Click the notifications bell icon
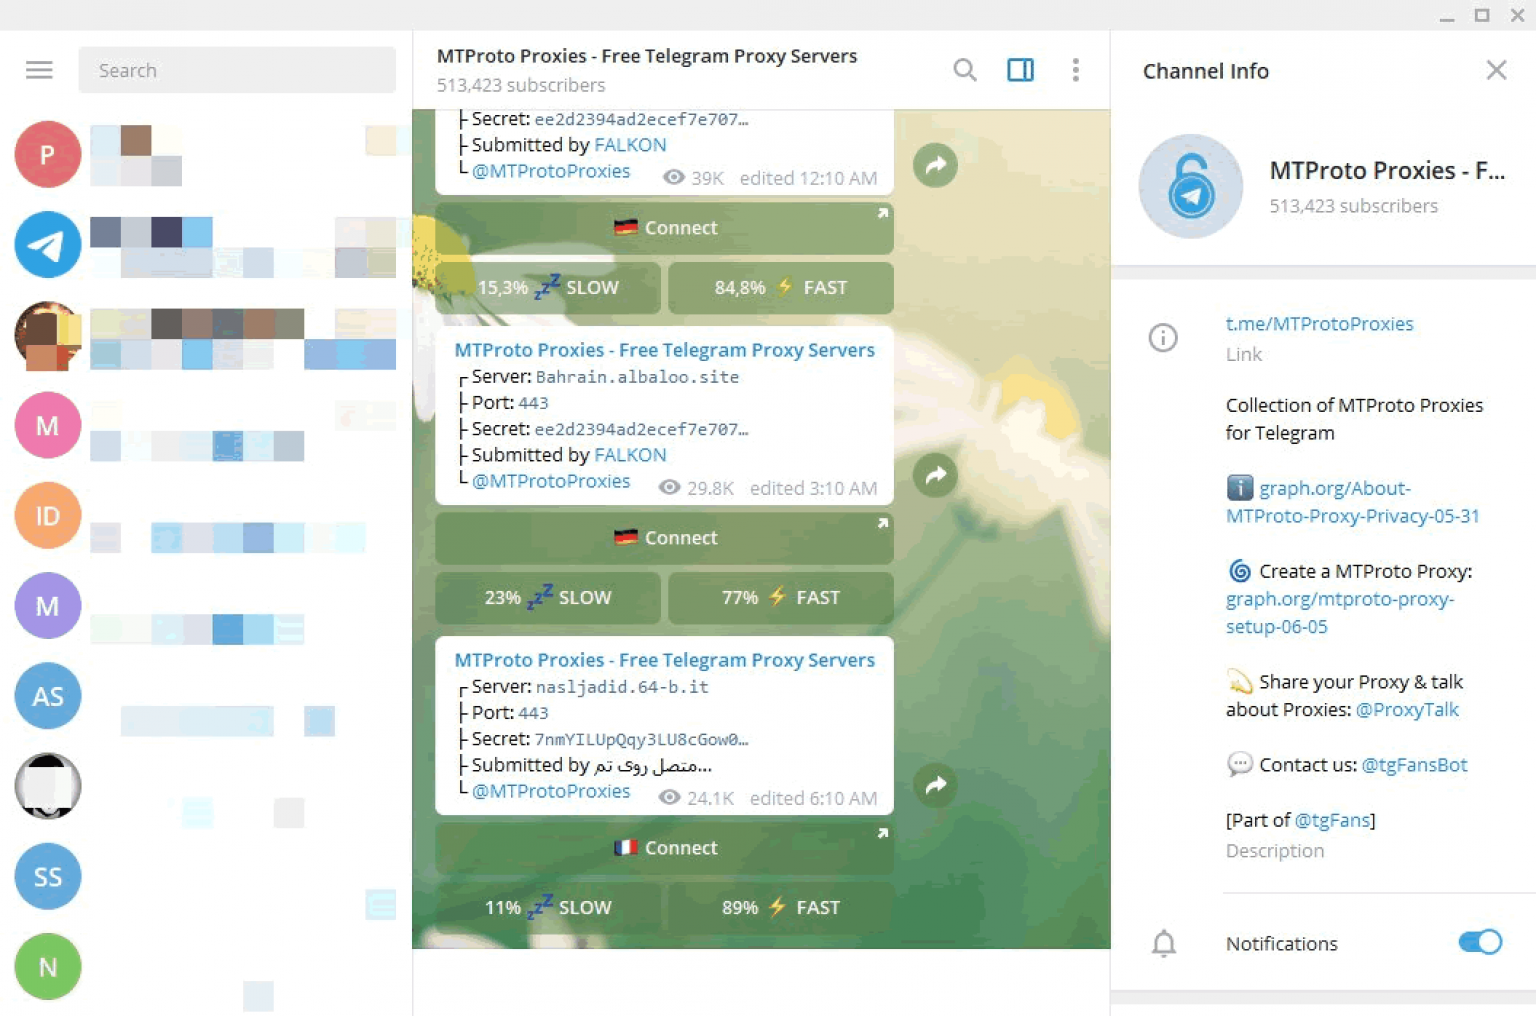Image resolution: width=1536 pixels, height=1016 pixels. coord(1163,943)
